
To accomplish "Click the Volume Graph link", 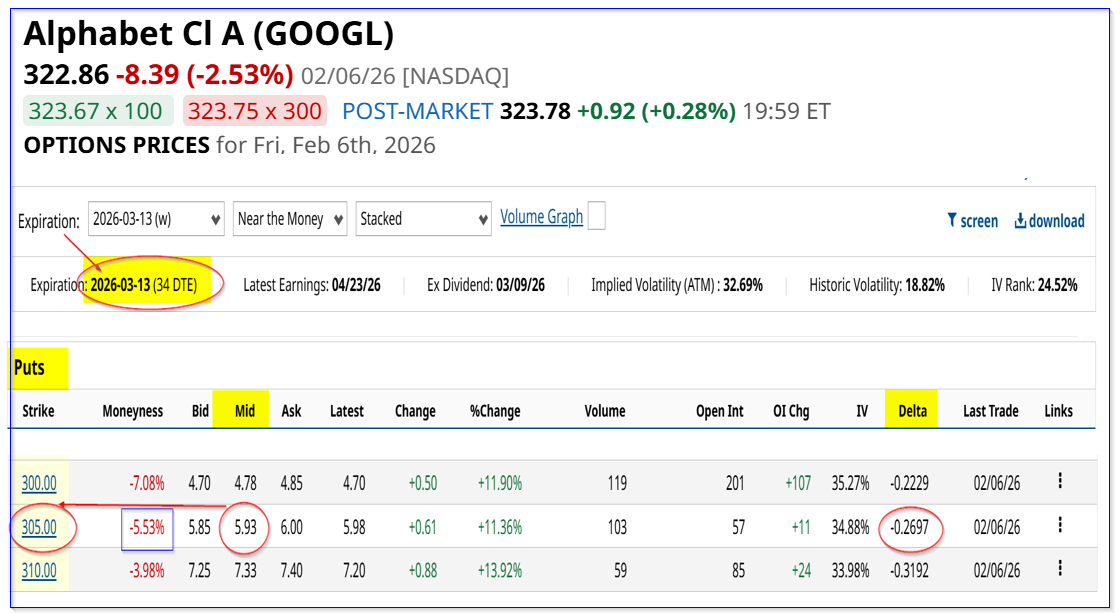I will point(541,217).
